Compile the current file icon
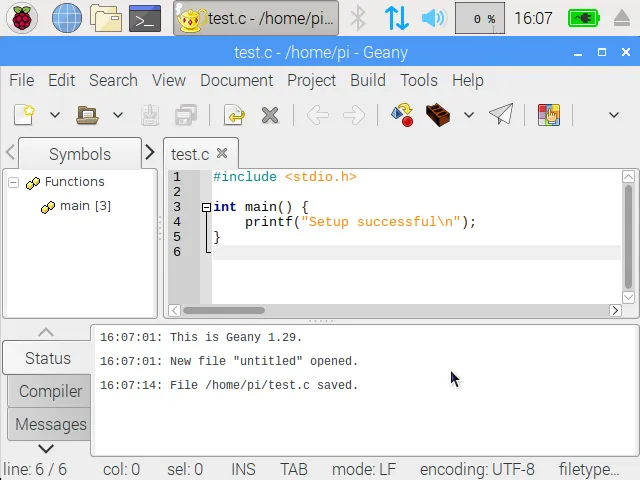Image resolution: width=640 pixels, height=480 pixels. click(x=402, y=115)
